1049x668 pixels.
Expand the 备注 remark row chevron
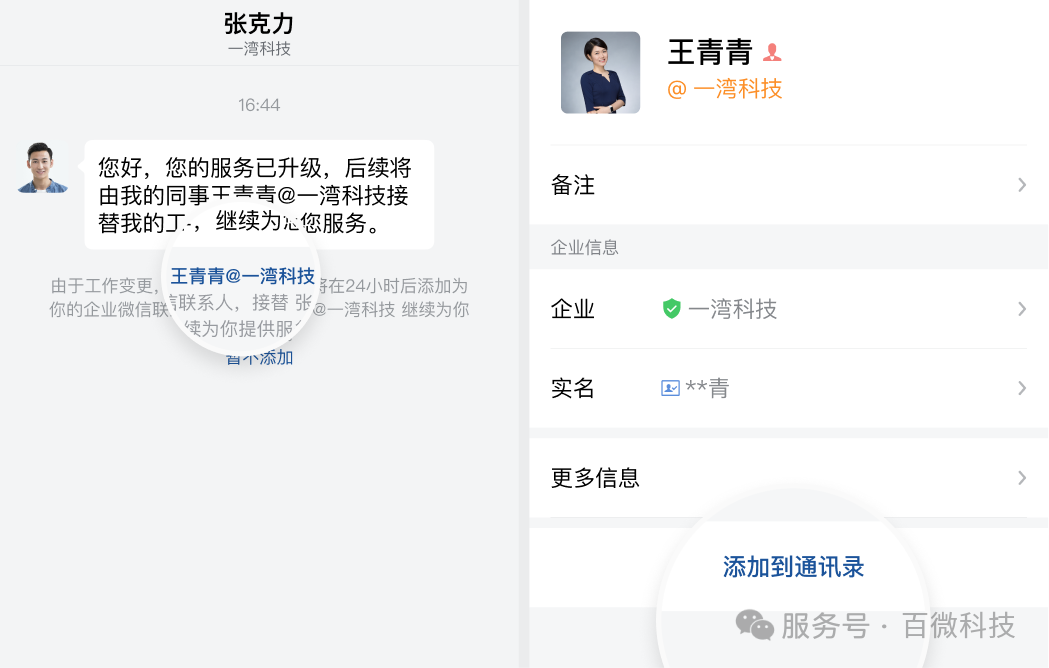click(x=1021, y=185)
